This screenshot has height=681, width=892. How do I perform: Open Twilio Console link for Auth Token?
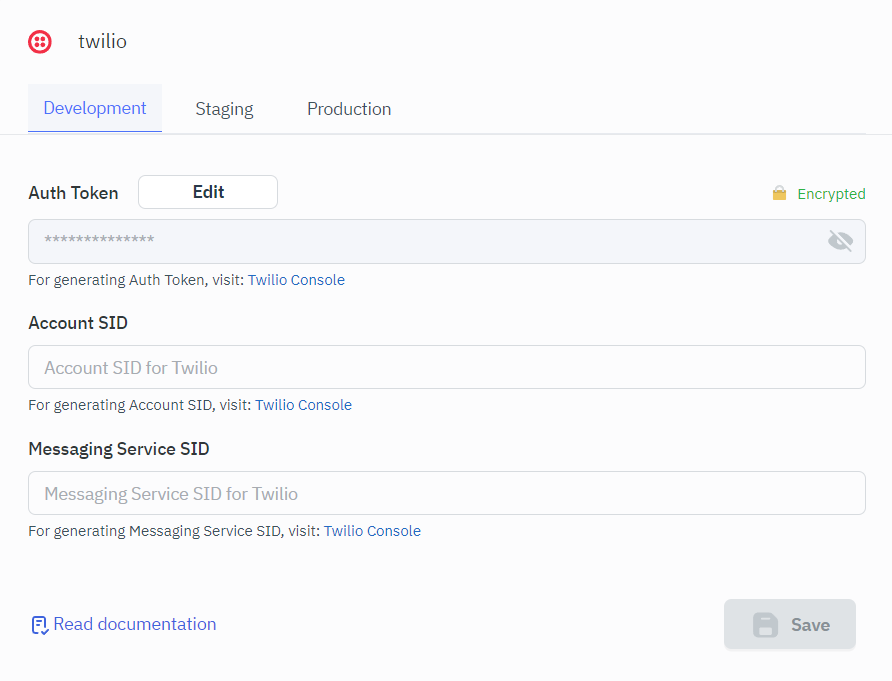(296, 280)
